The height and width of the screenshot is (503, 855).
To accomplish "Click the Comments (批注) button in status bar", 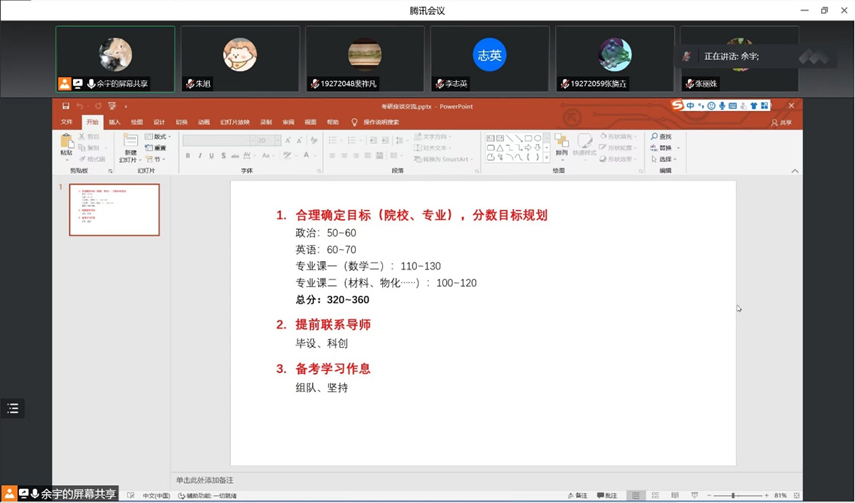I will click(x=607, y=495).
